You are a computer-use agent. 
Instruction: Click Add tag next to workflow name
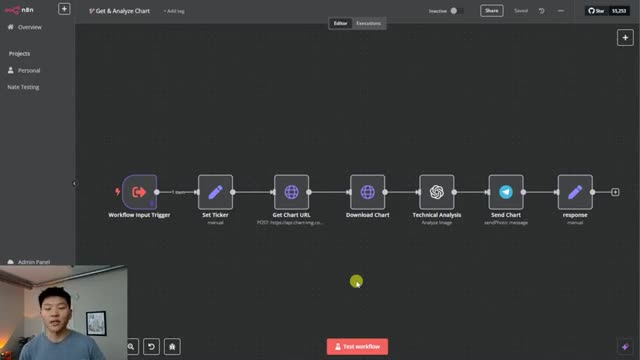pyautogui.click(x=174, y=11)
